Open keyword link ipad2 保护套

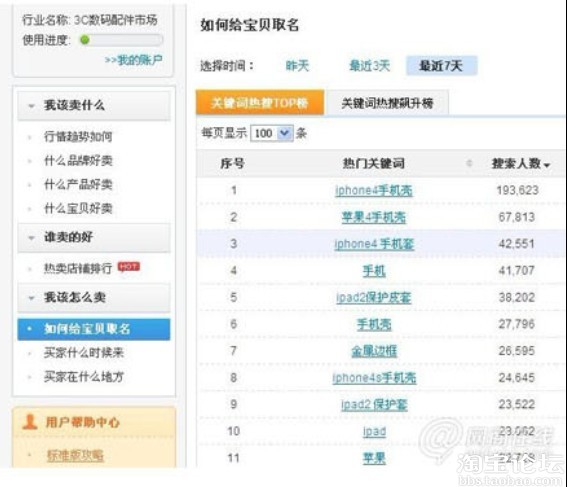(374, 405)
